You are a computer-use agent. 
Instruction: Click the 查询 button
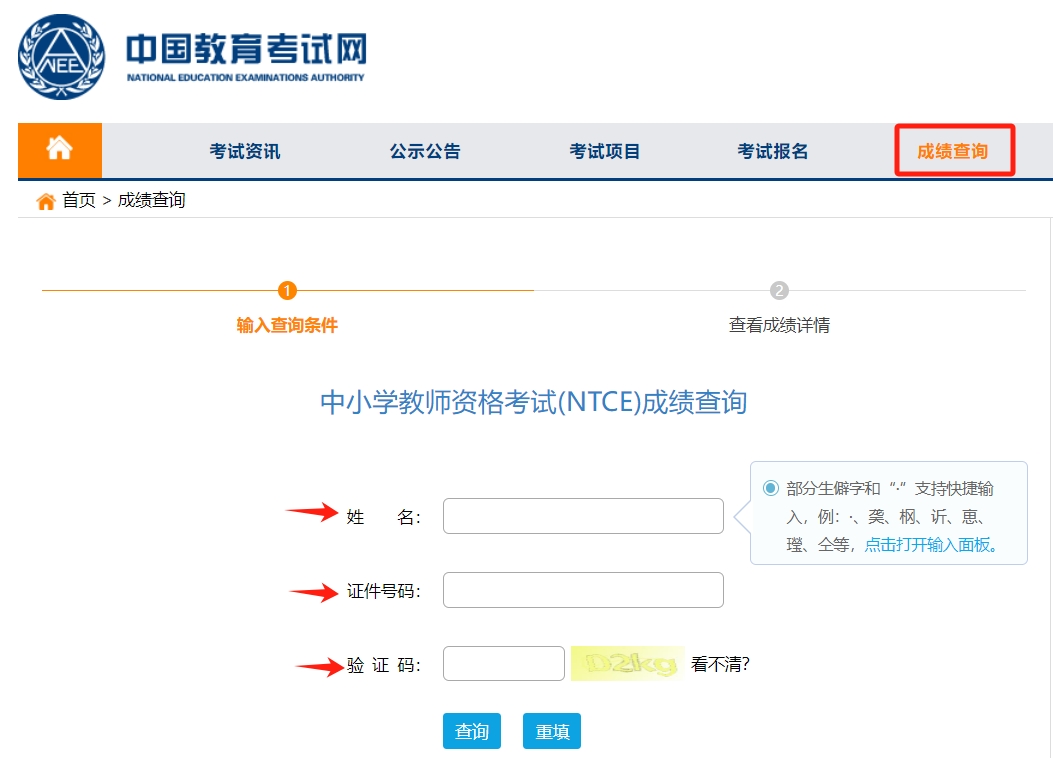coord(471,731)
